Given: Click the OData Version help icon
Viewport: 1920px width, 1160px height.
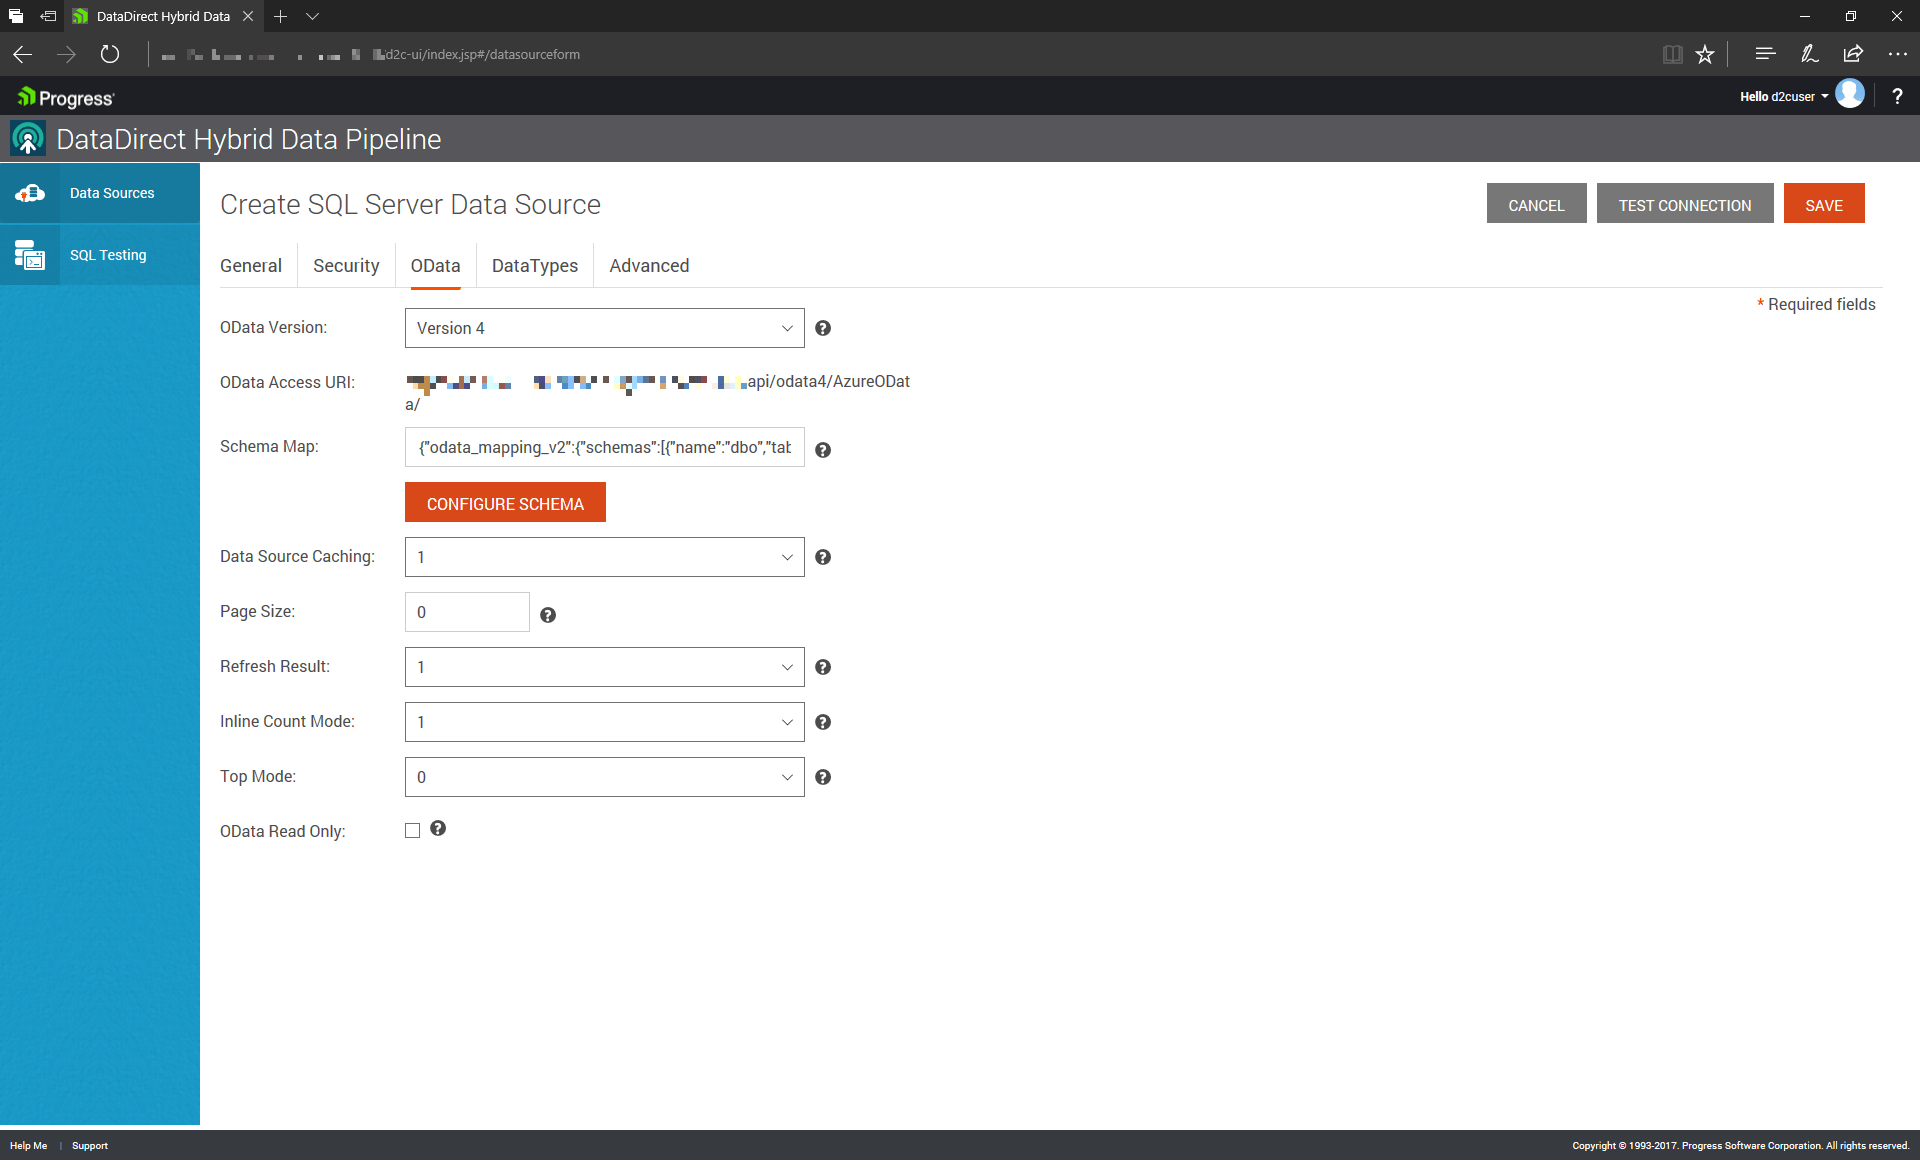Looking at the screenshot, I should (x=823, y=328).
